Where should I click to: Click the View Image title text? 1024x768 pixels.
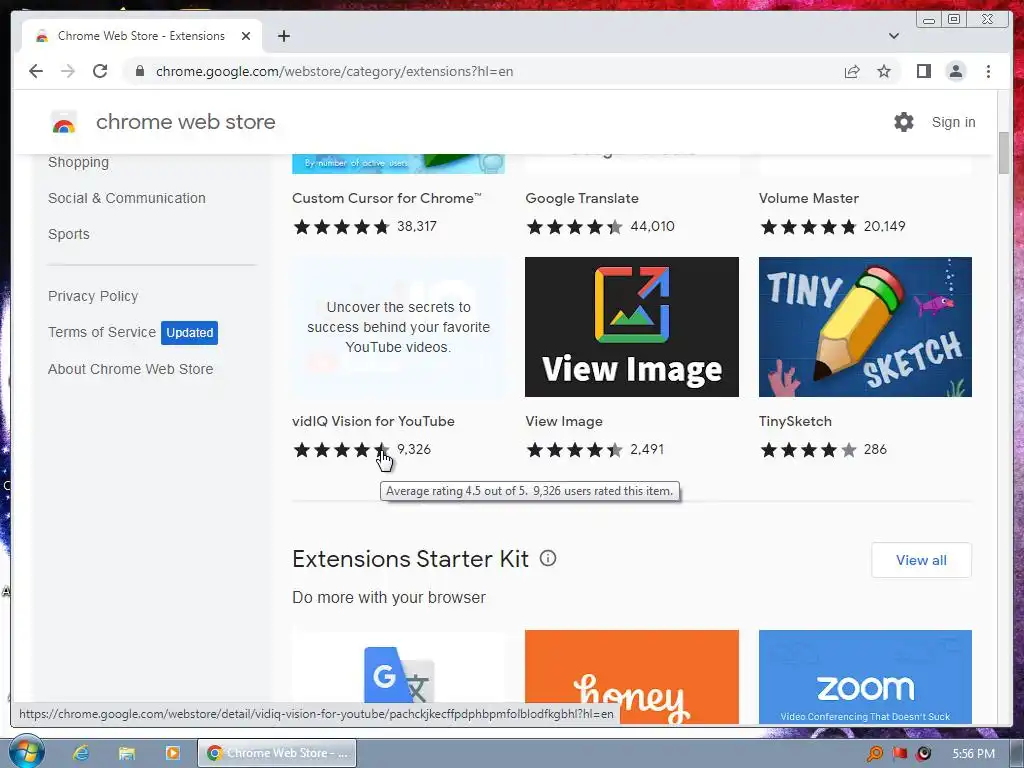[564, 421]
